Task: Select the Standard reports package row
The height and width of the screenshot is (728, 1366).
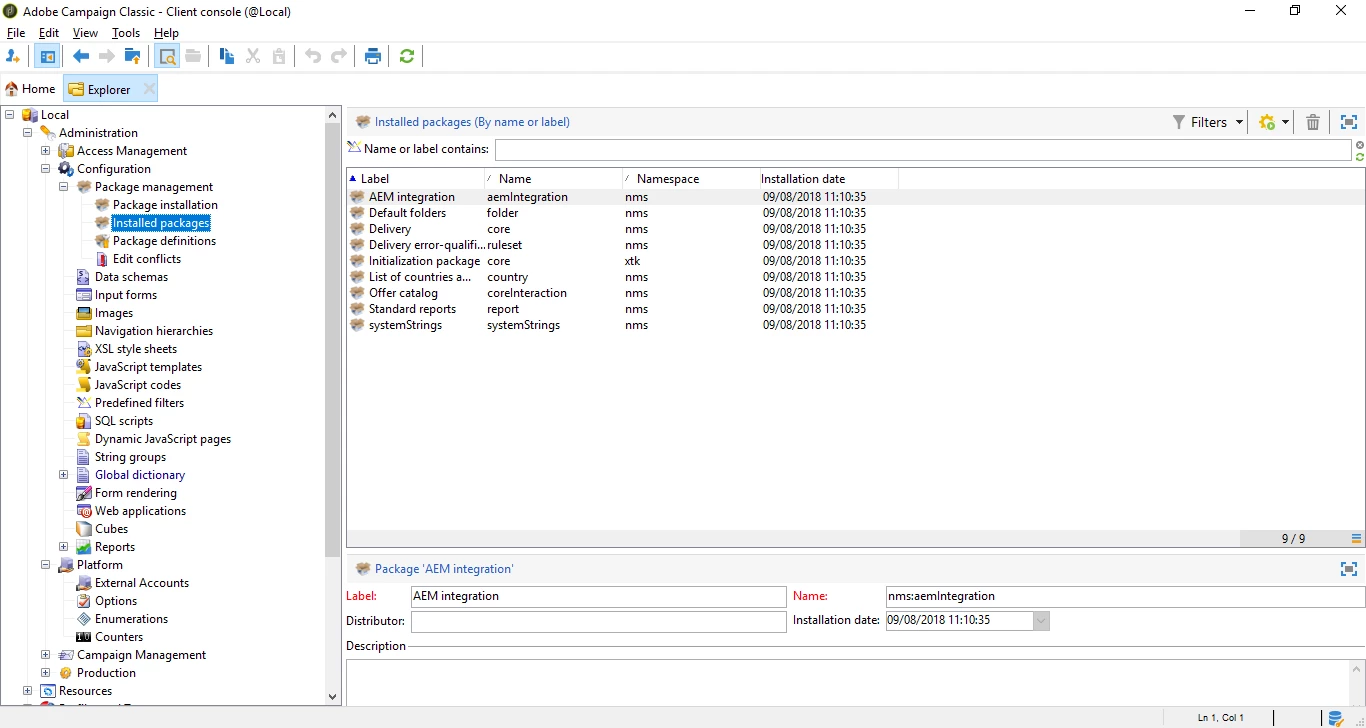Action: point(855,309)
